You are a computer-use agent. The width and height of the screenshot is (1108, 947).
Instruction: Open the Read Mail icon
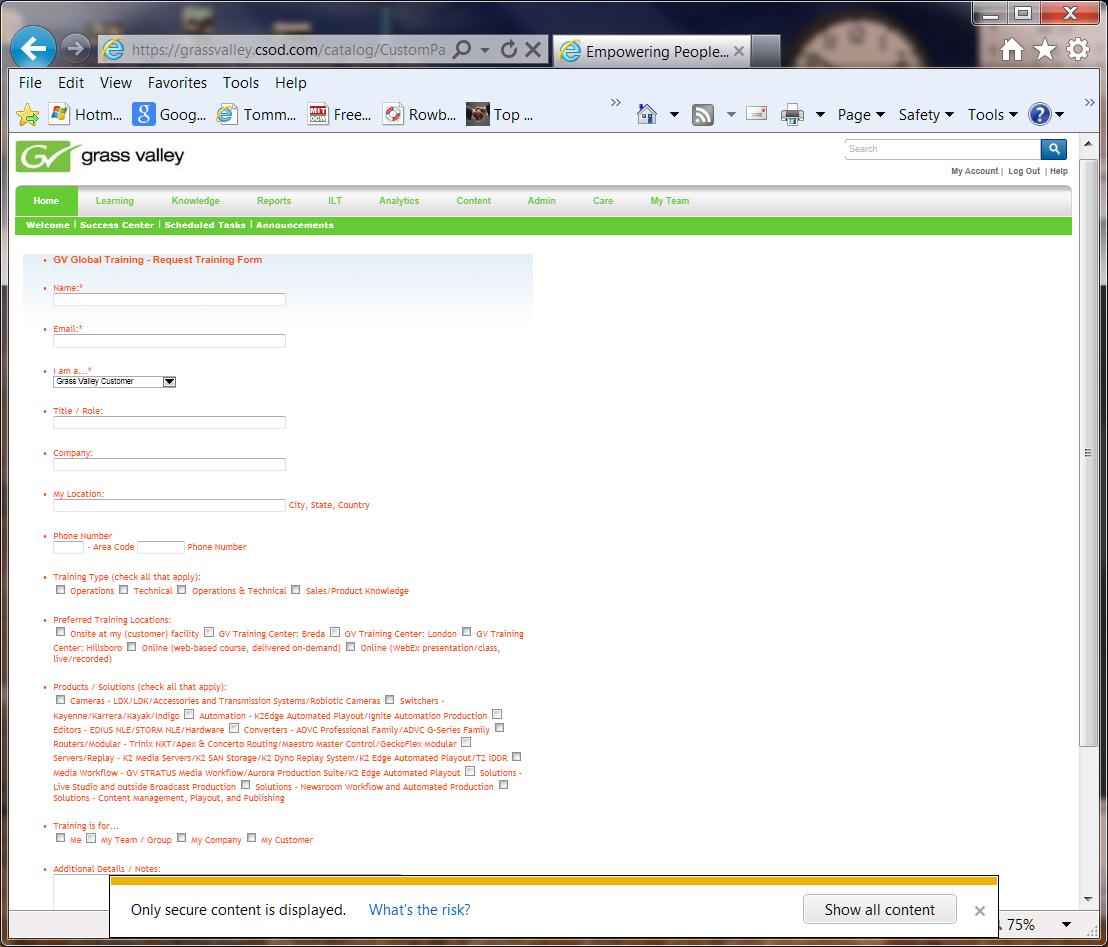point(757,114)
